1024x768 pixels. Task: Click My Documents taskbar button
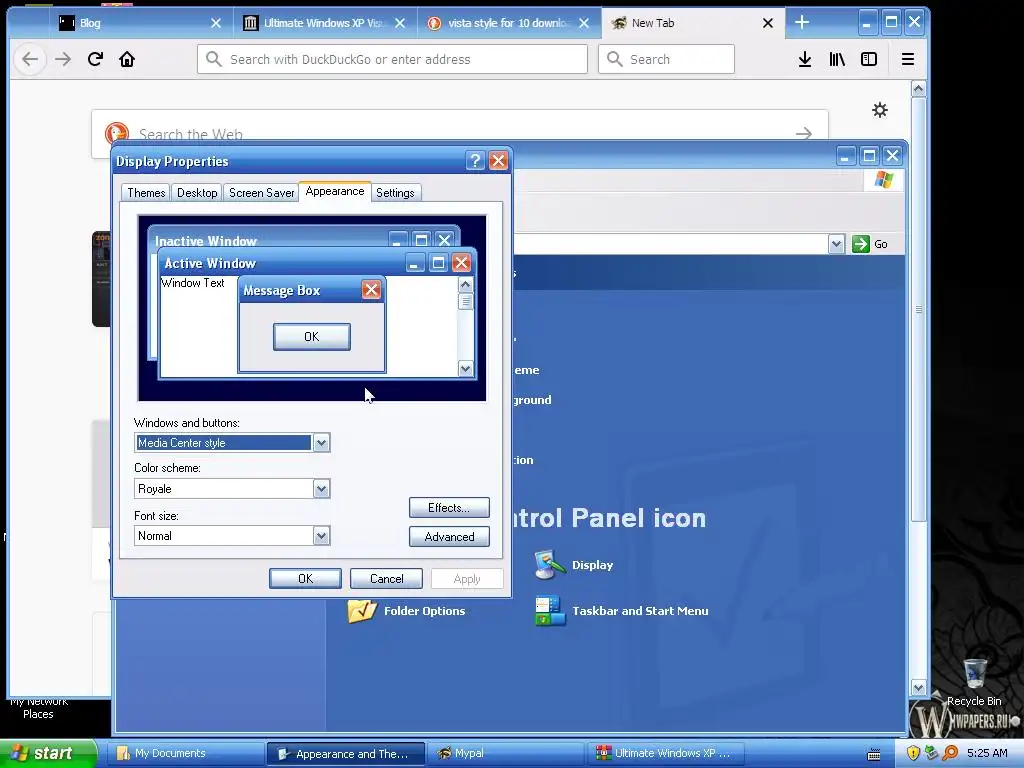click(x=185, y=754)
